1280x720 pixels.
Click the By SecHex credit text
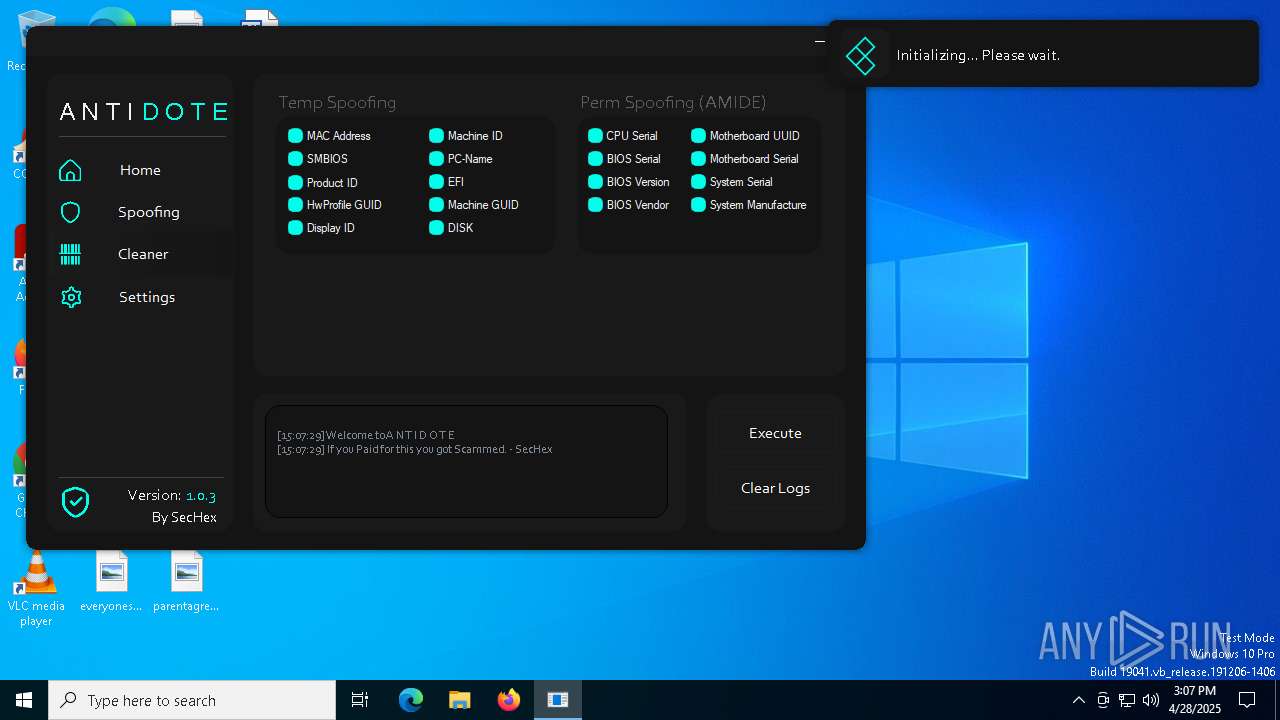[184, 517]
